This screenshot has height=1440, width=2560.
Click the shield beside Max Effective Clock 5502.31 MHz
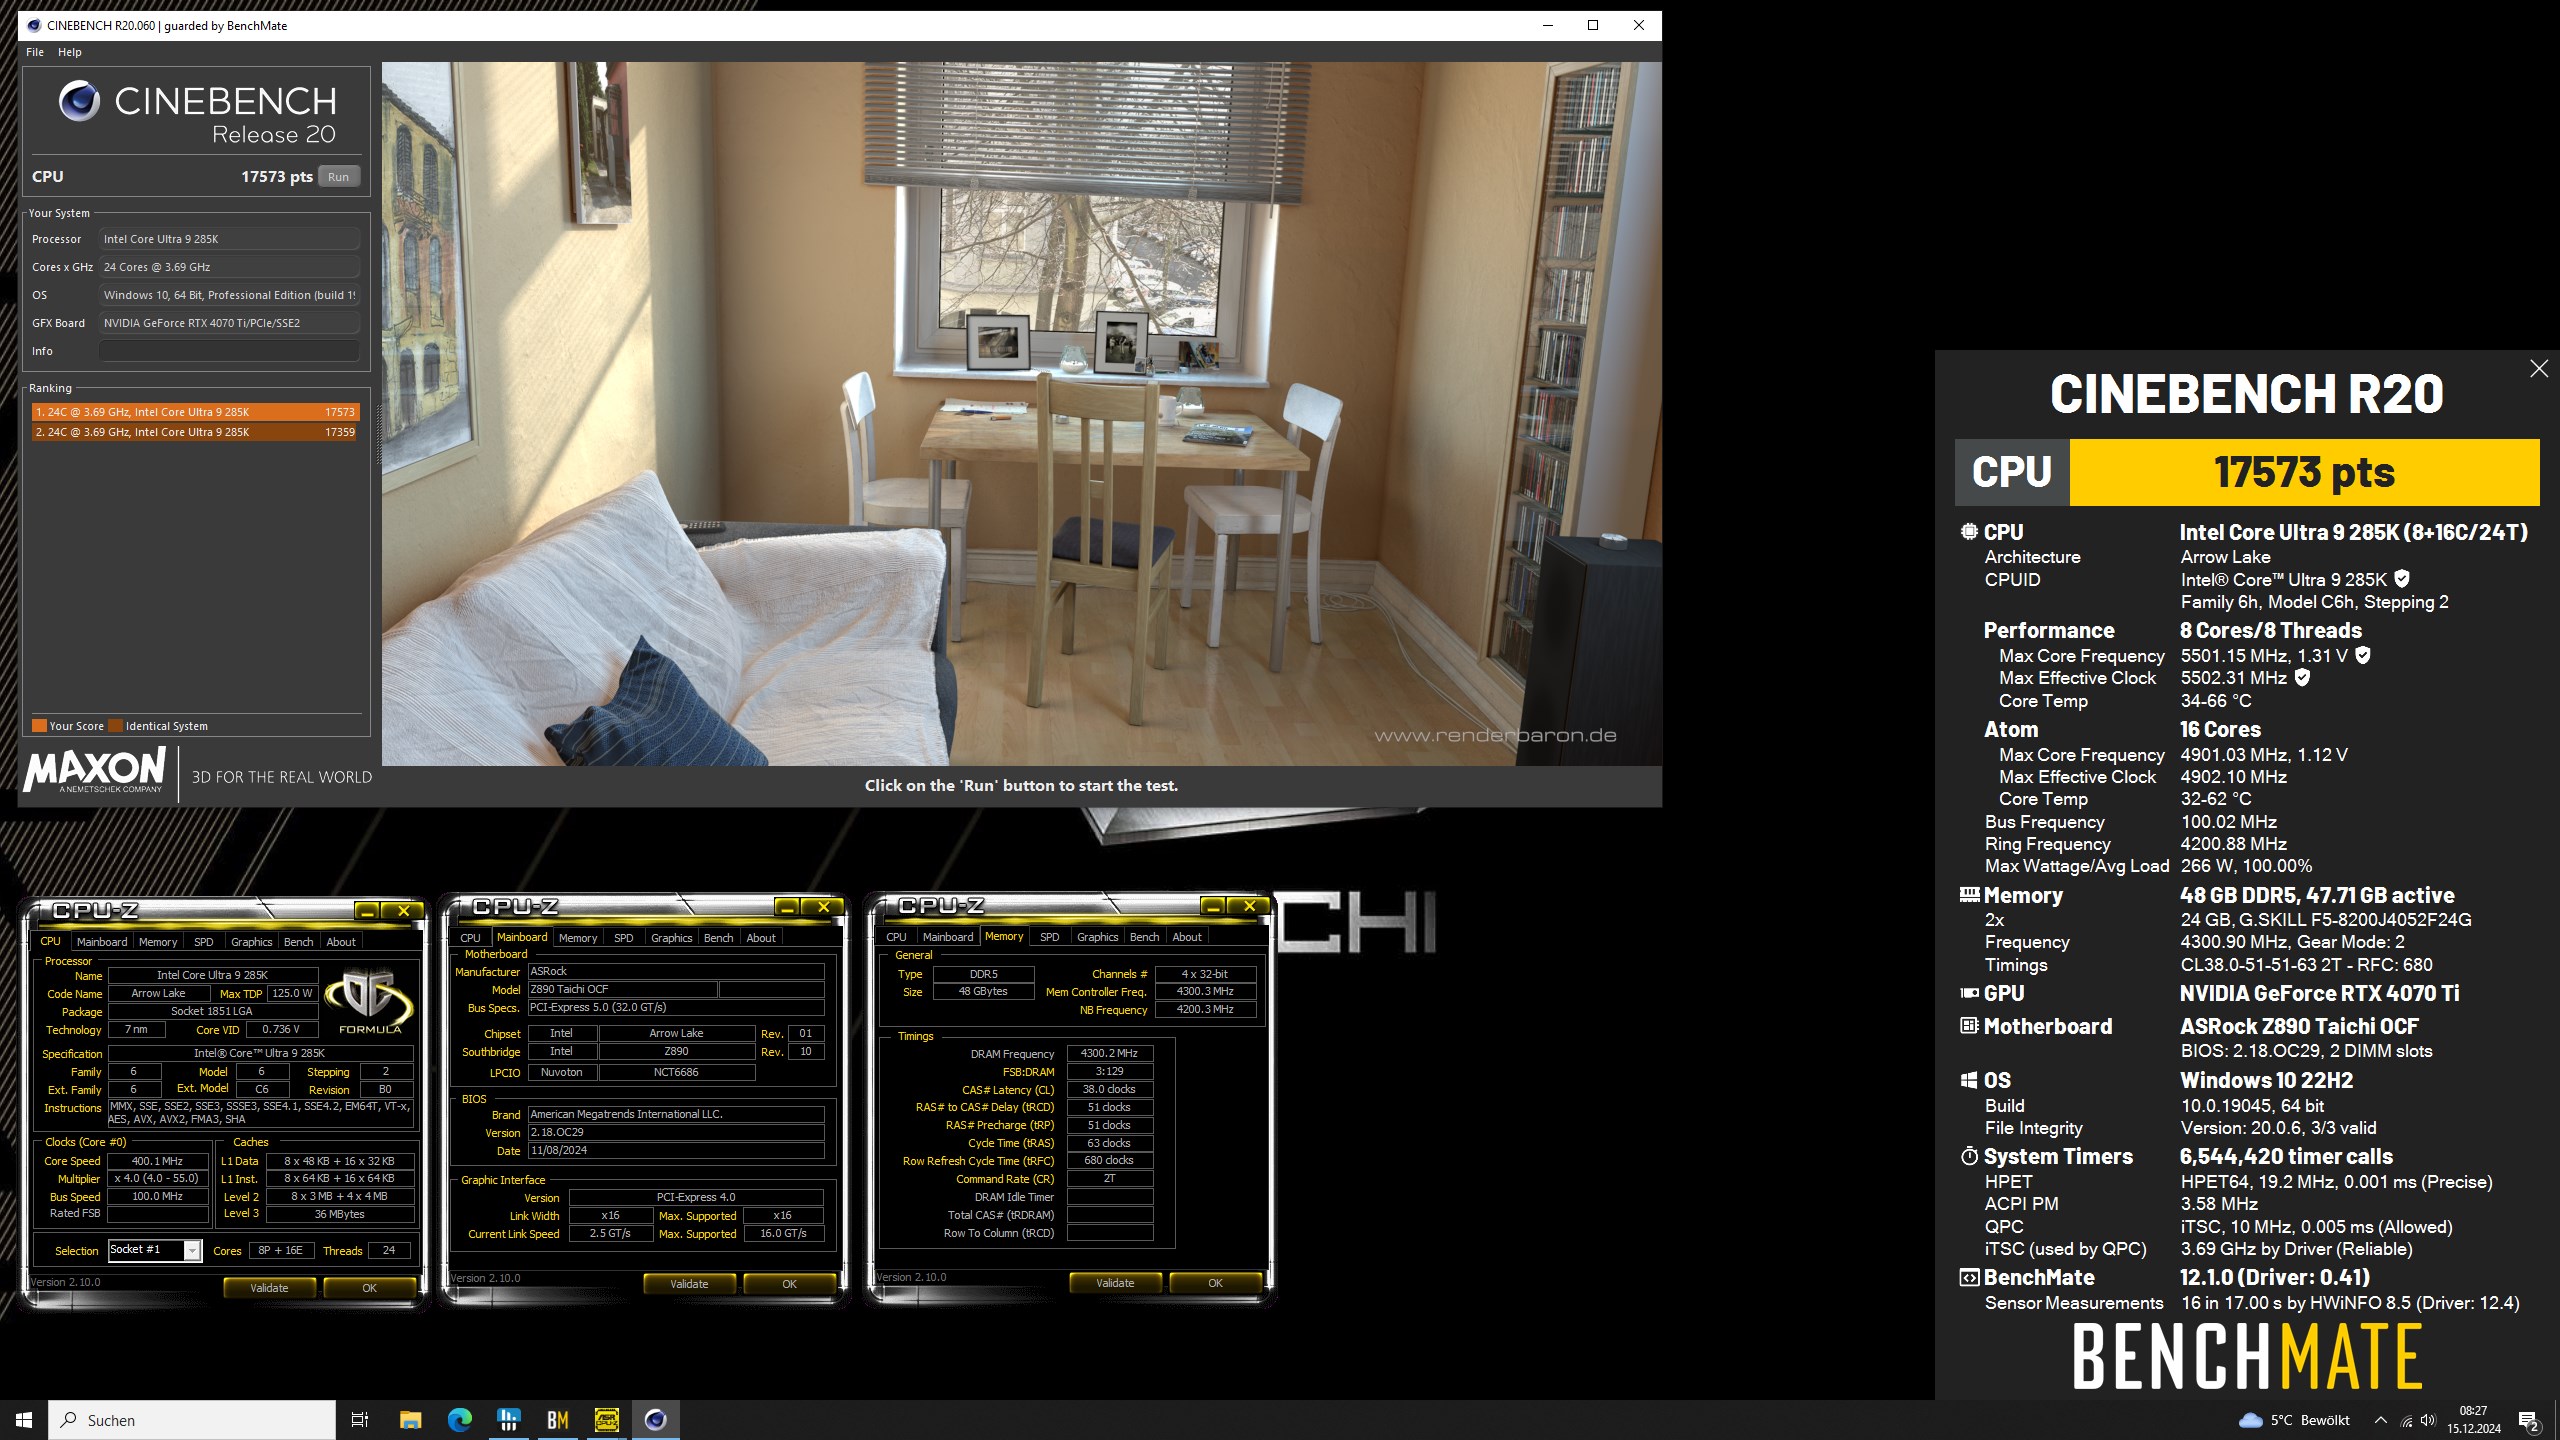(2302, 678)
